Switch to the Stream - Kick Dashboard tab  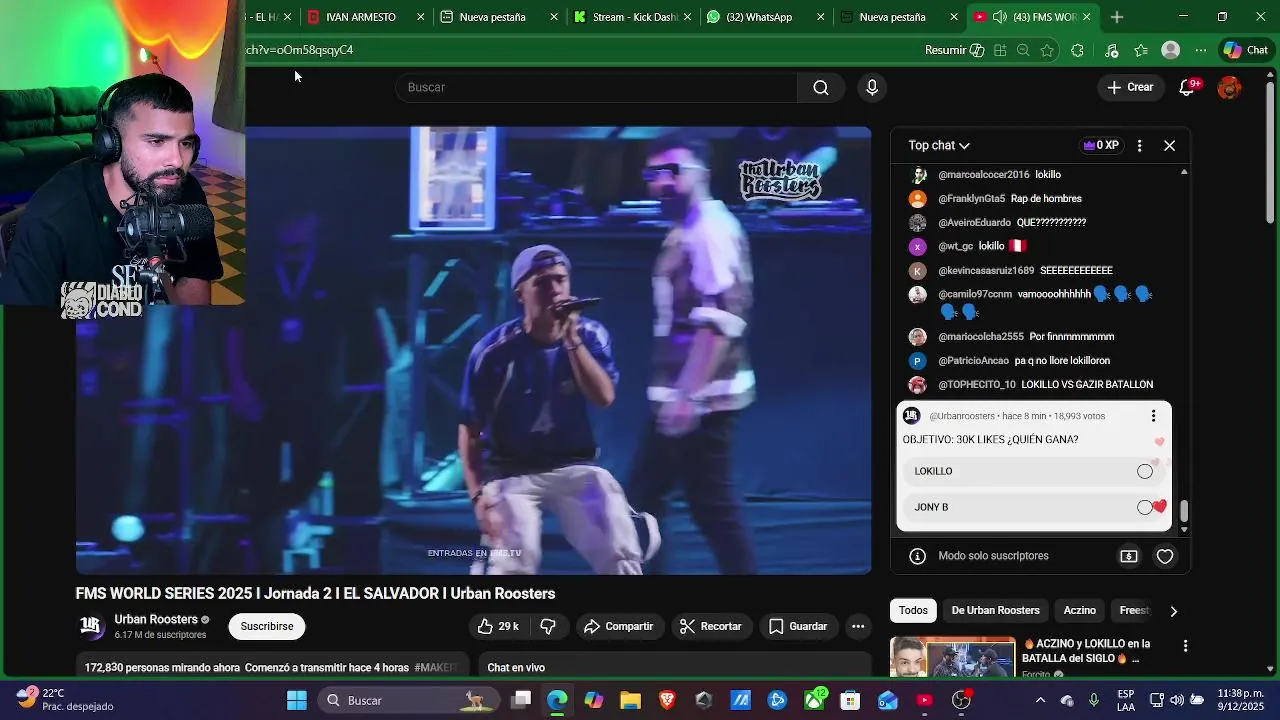click(x=632, y=17)
